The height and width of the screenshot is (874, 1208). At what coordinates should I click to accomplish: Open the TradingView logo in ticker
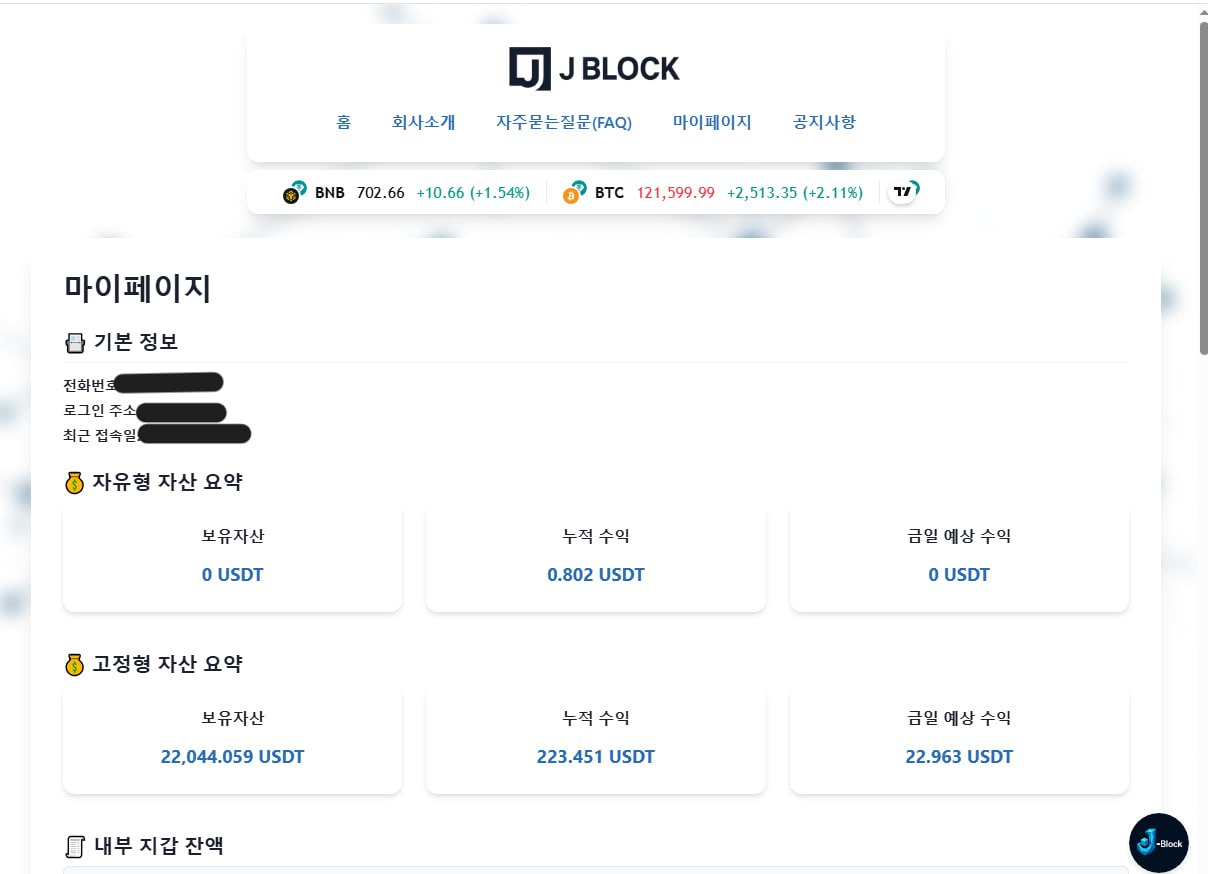click(x=904, y=191)
